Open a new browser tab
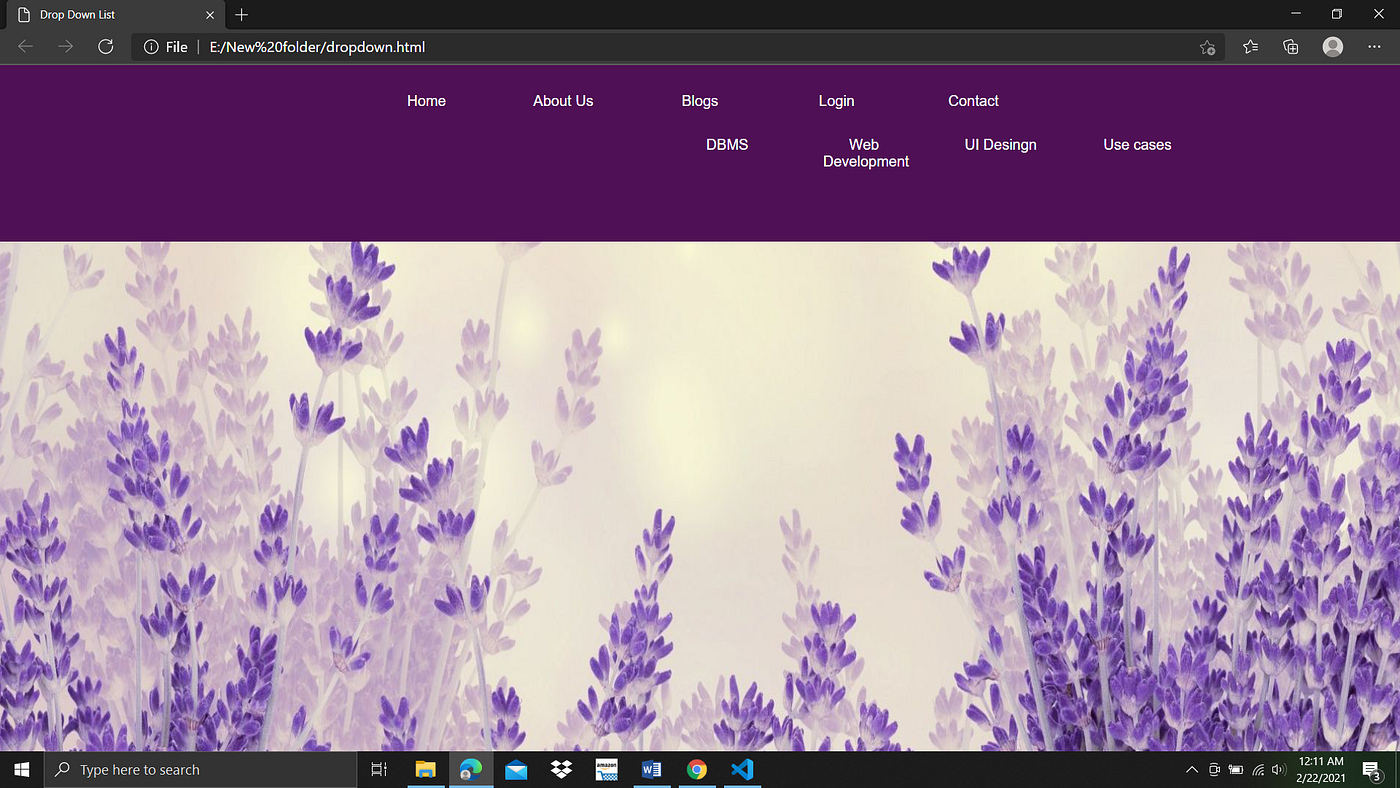 click(x=241, y=15)
